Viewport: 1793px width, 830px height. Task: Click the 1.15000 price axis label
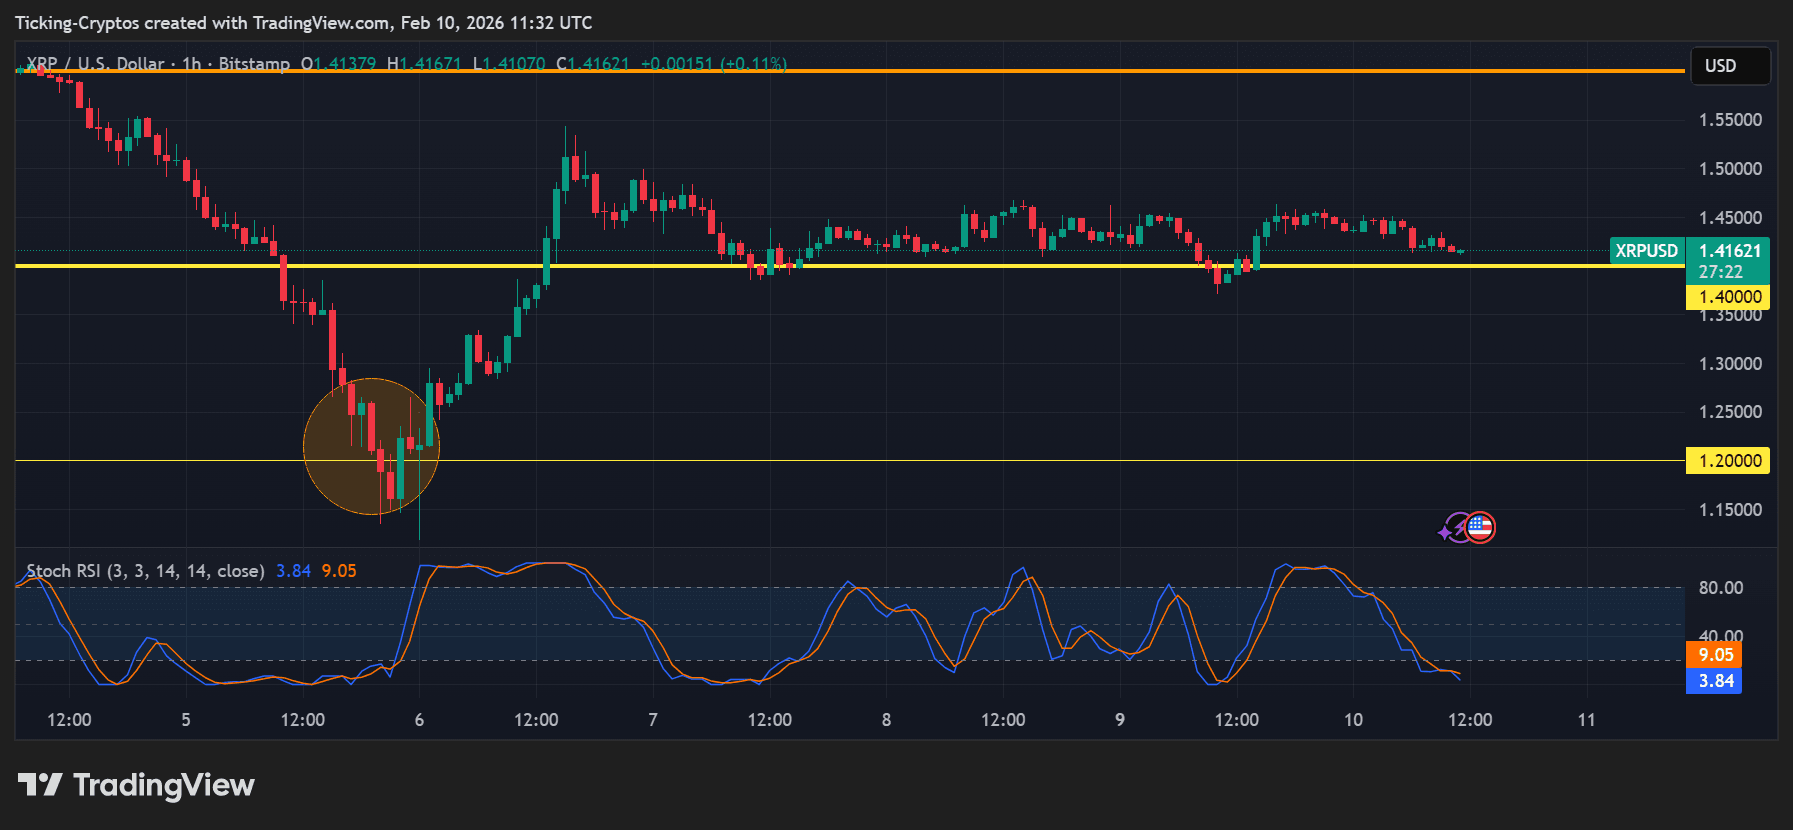point(1730,510)
